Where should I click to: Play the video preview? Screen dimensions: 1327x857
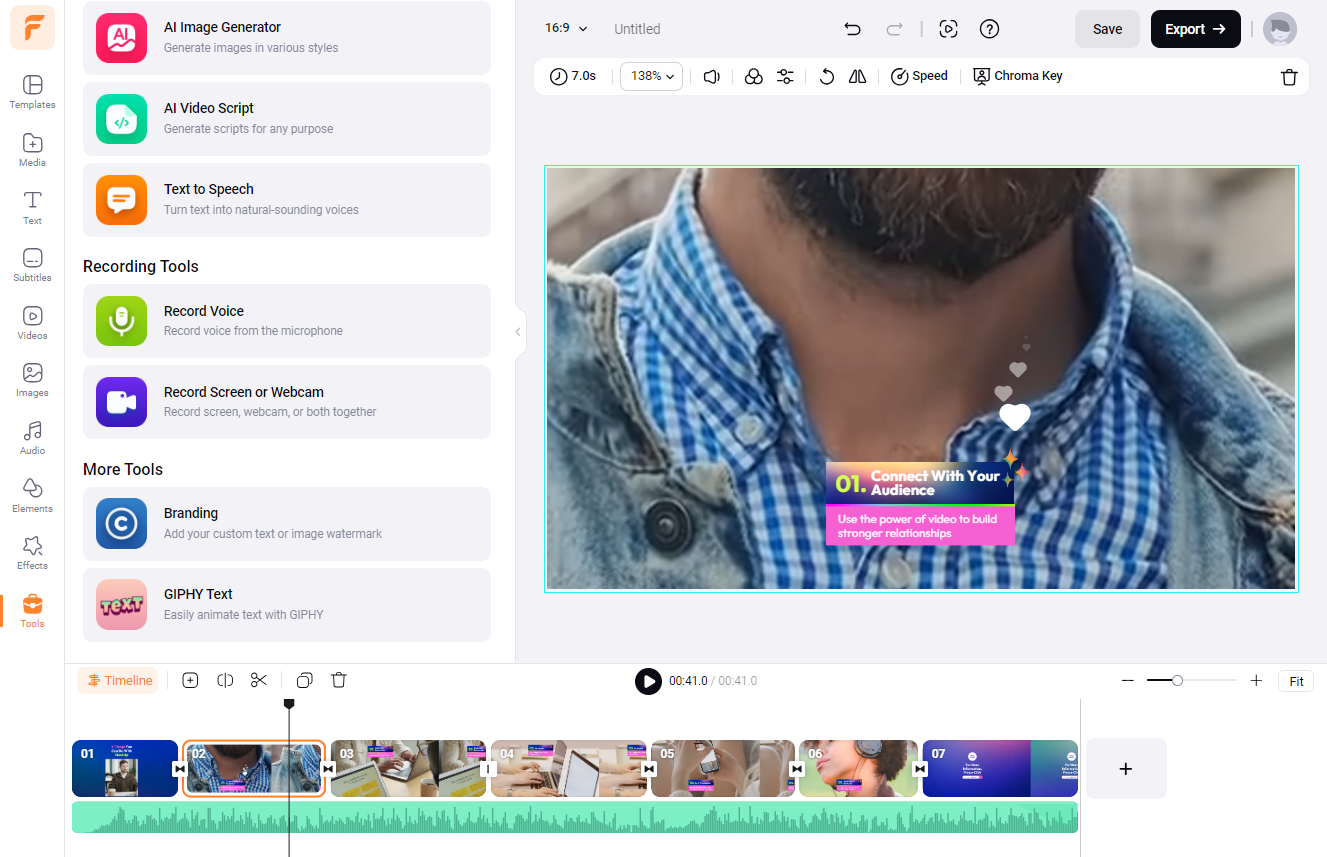[x=648, y=681]
